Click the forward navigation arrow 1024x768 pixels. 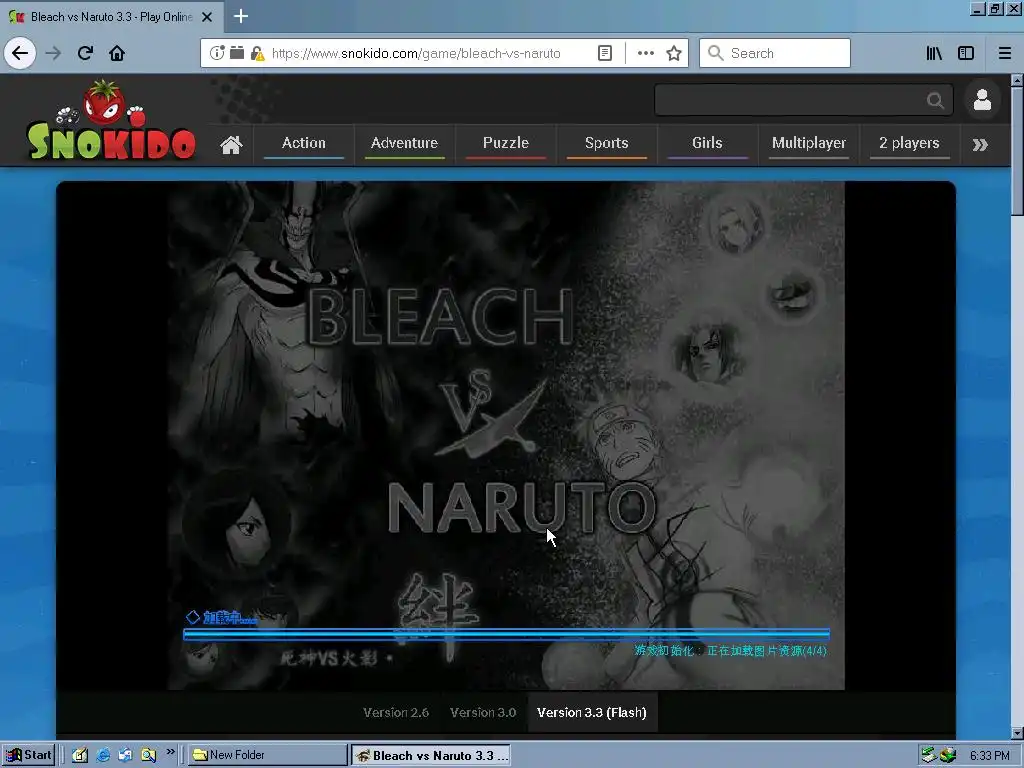click(x=54, y=53)
